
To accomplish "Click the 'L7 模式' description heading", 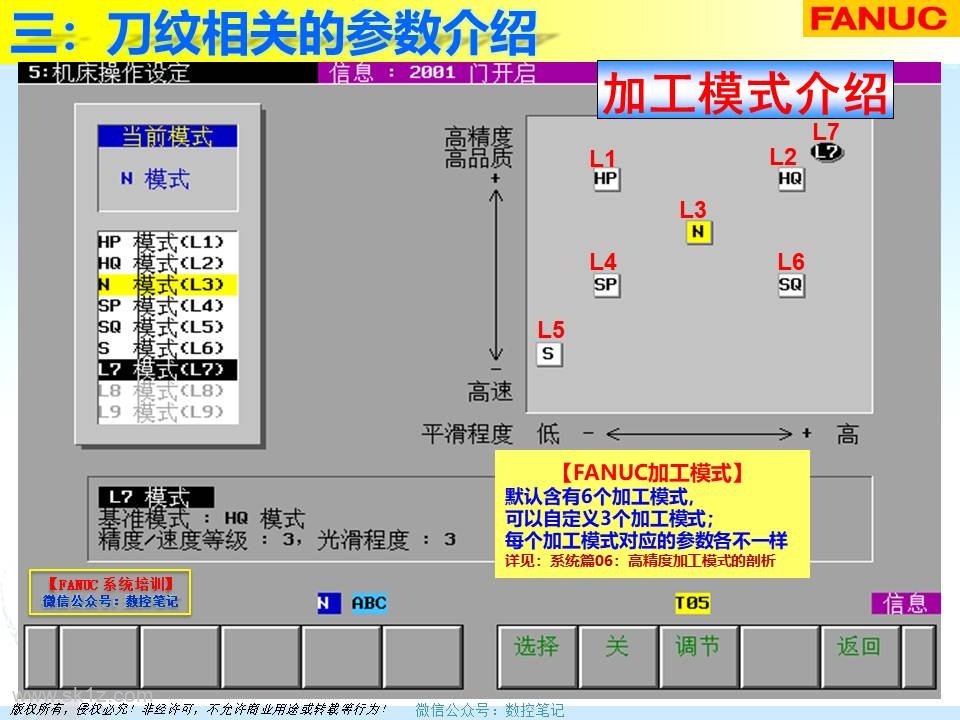I will point(156,497).
